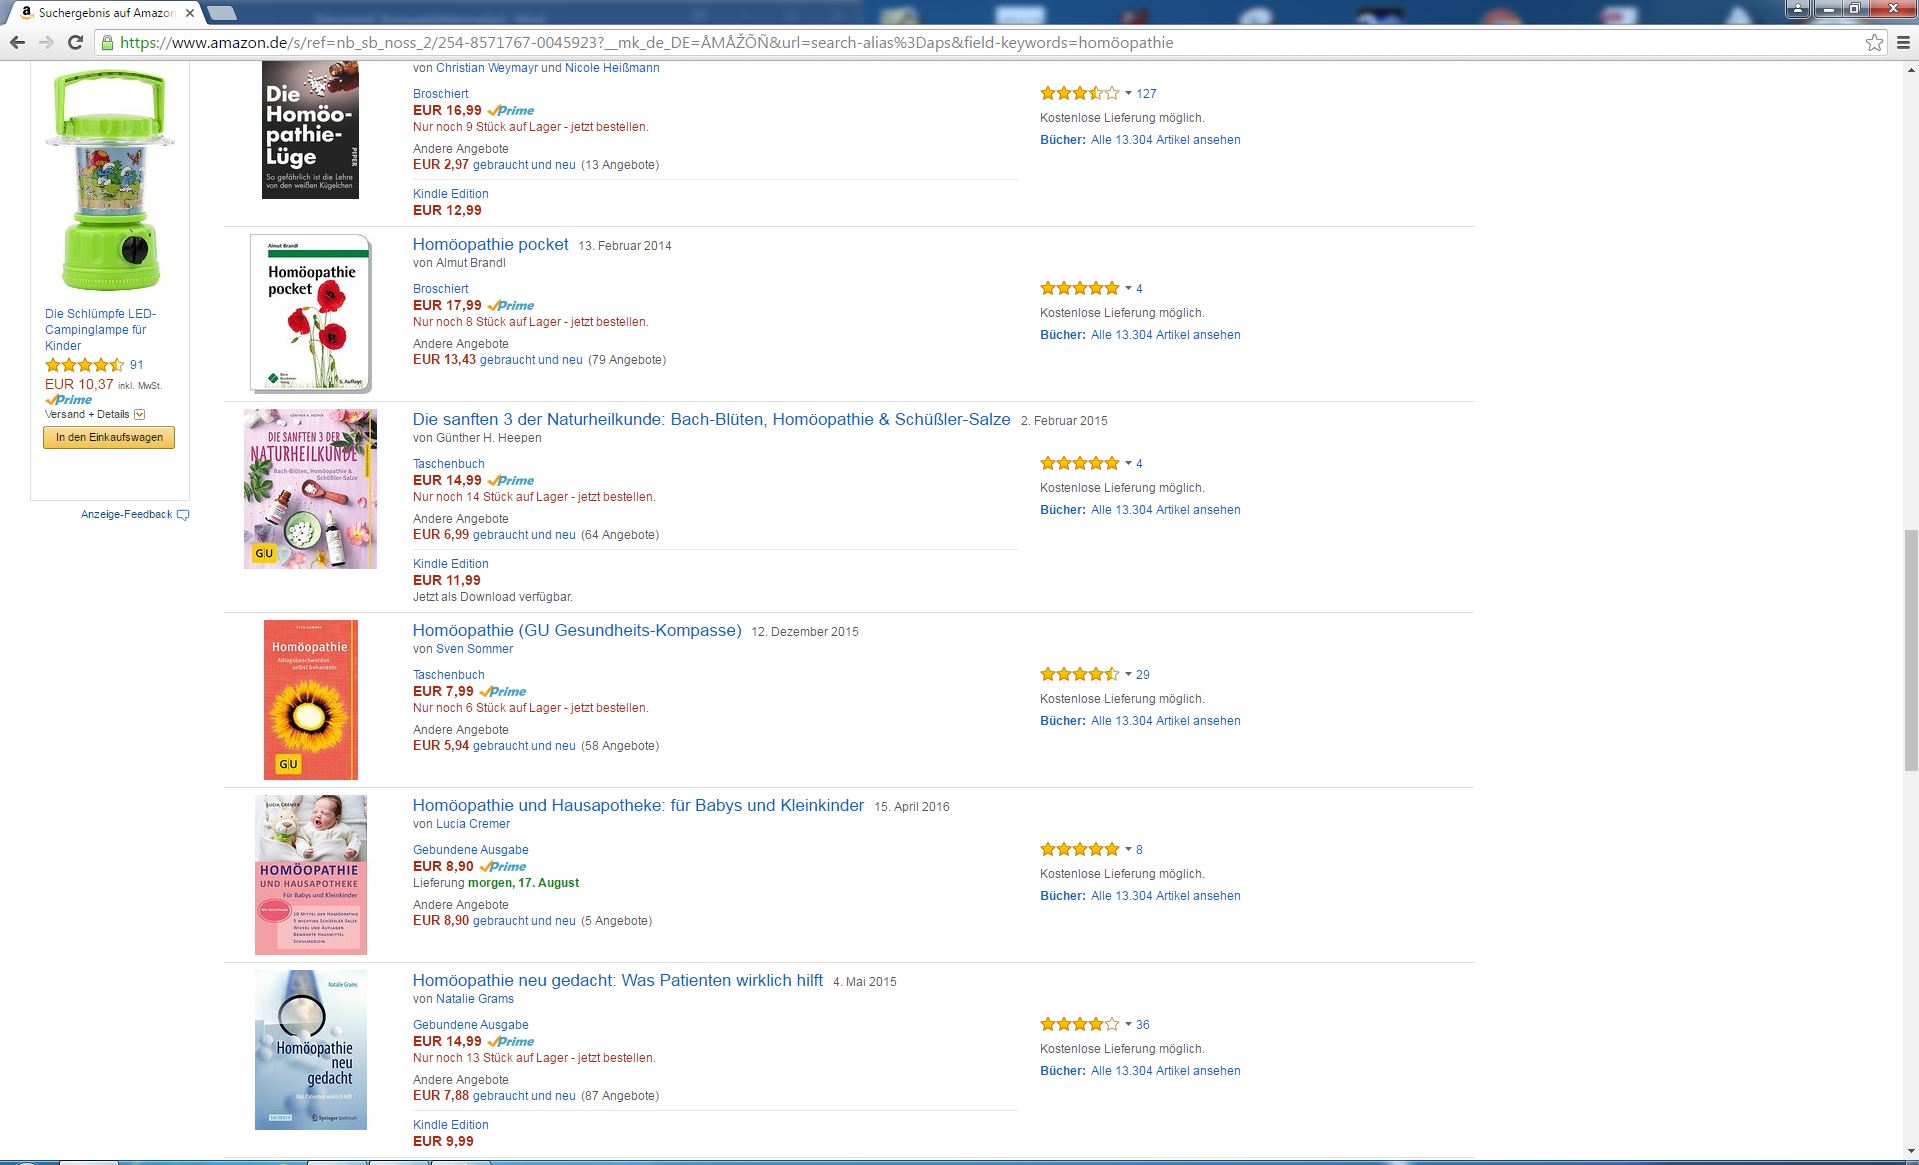Add Schlümpfe lamp to Einkaufswagen

coord(109,437)
